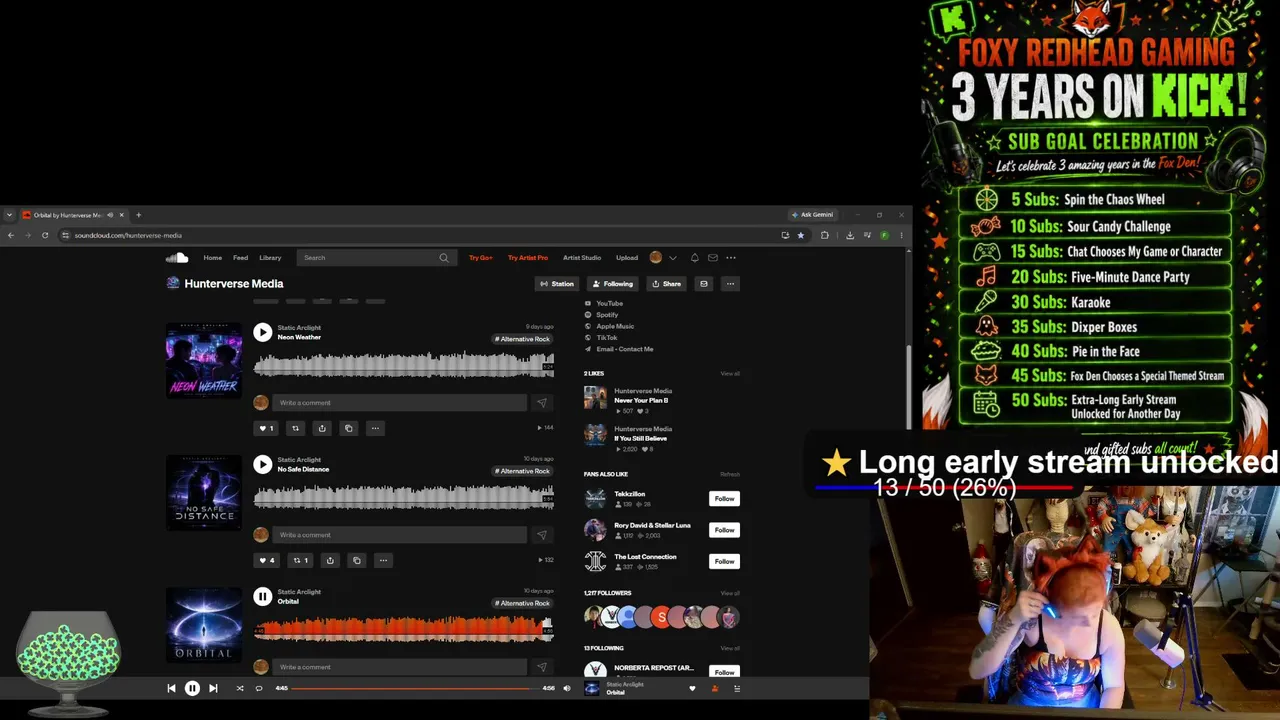Like the playing Orbital track in player bar

click(x=692, y=688)
